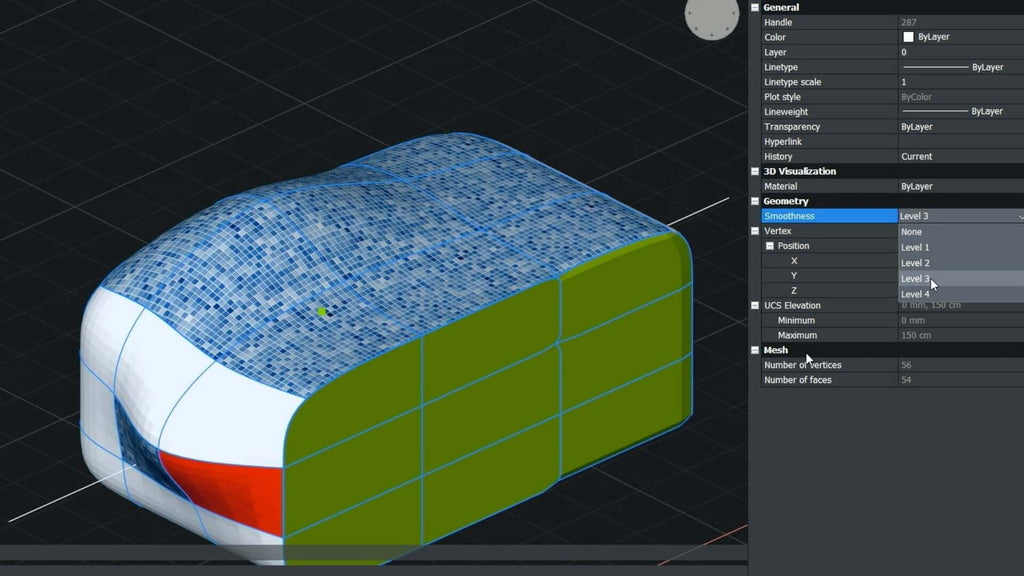Open the Smoothness dropdown arrow
Screen dimensions: 1024x576
1020,216
